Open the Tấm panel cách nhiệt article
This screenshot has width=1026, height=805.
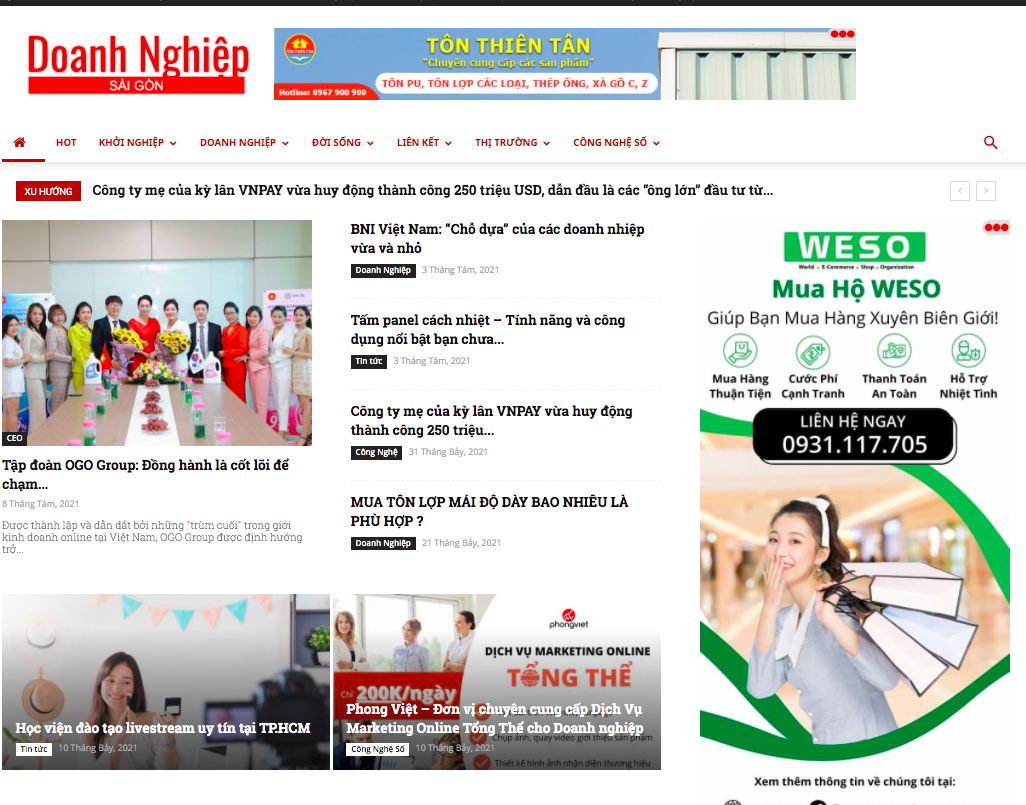[x=487, y=329]
